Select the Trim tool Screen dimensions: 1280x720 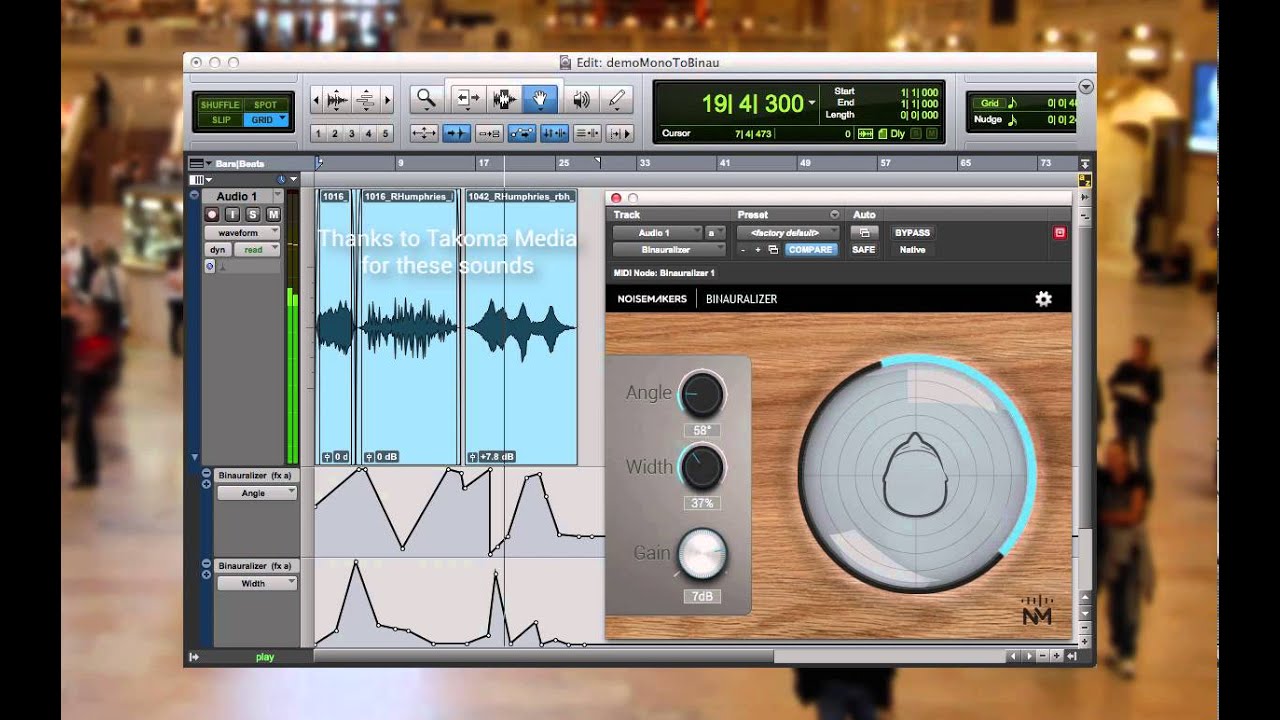click(x=468, y=98)
